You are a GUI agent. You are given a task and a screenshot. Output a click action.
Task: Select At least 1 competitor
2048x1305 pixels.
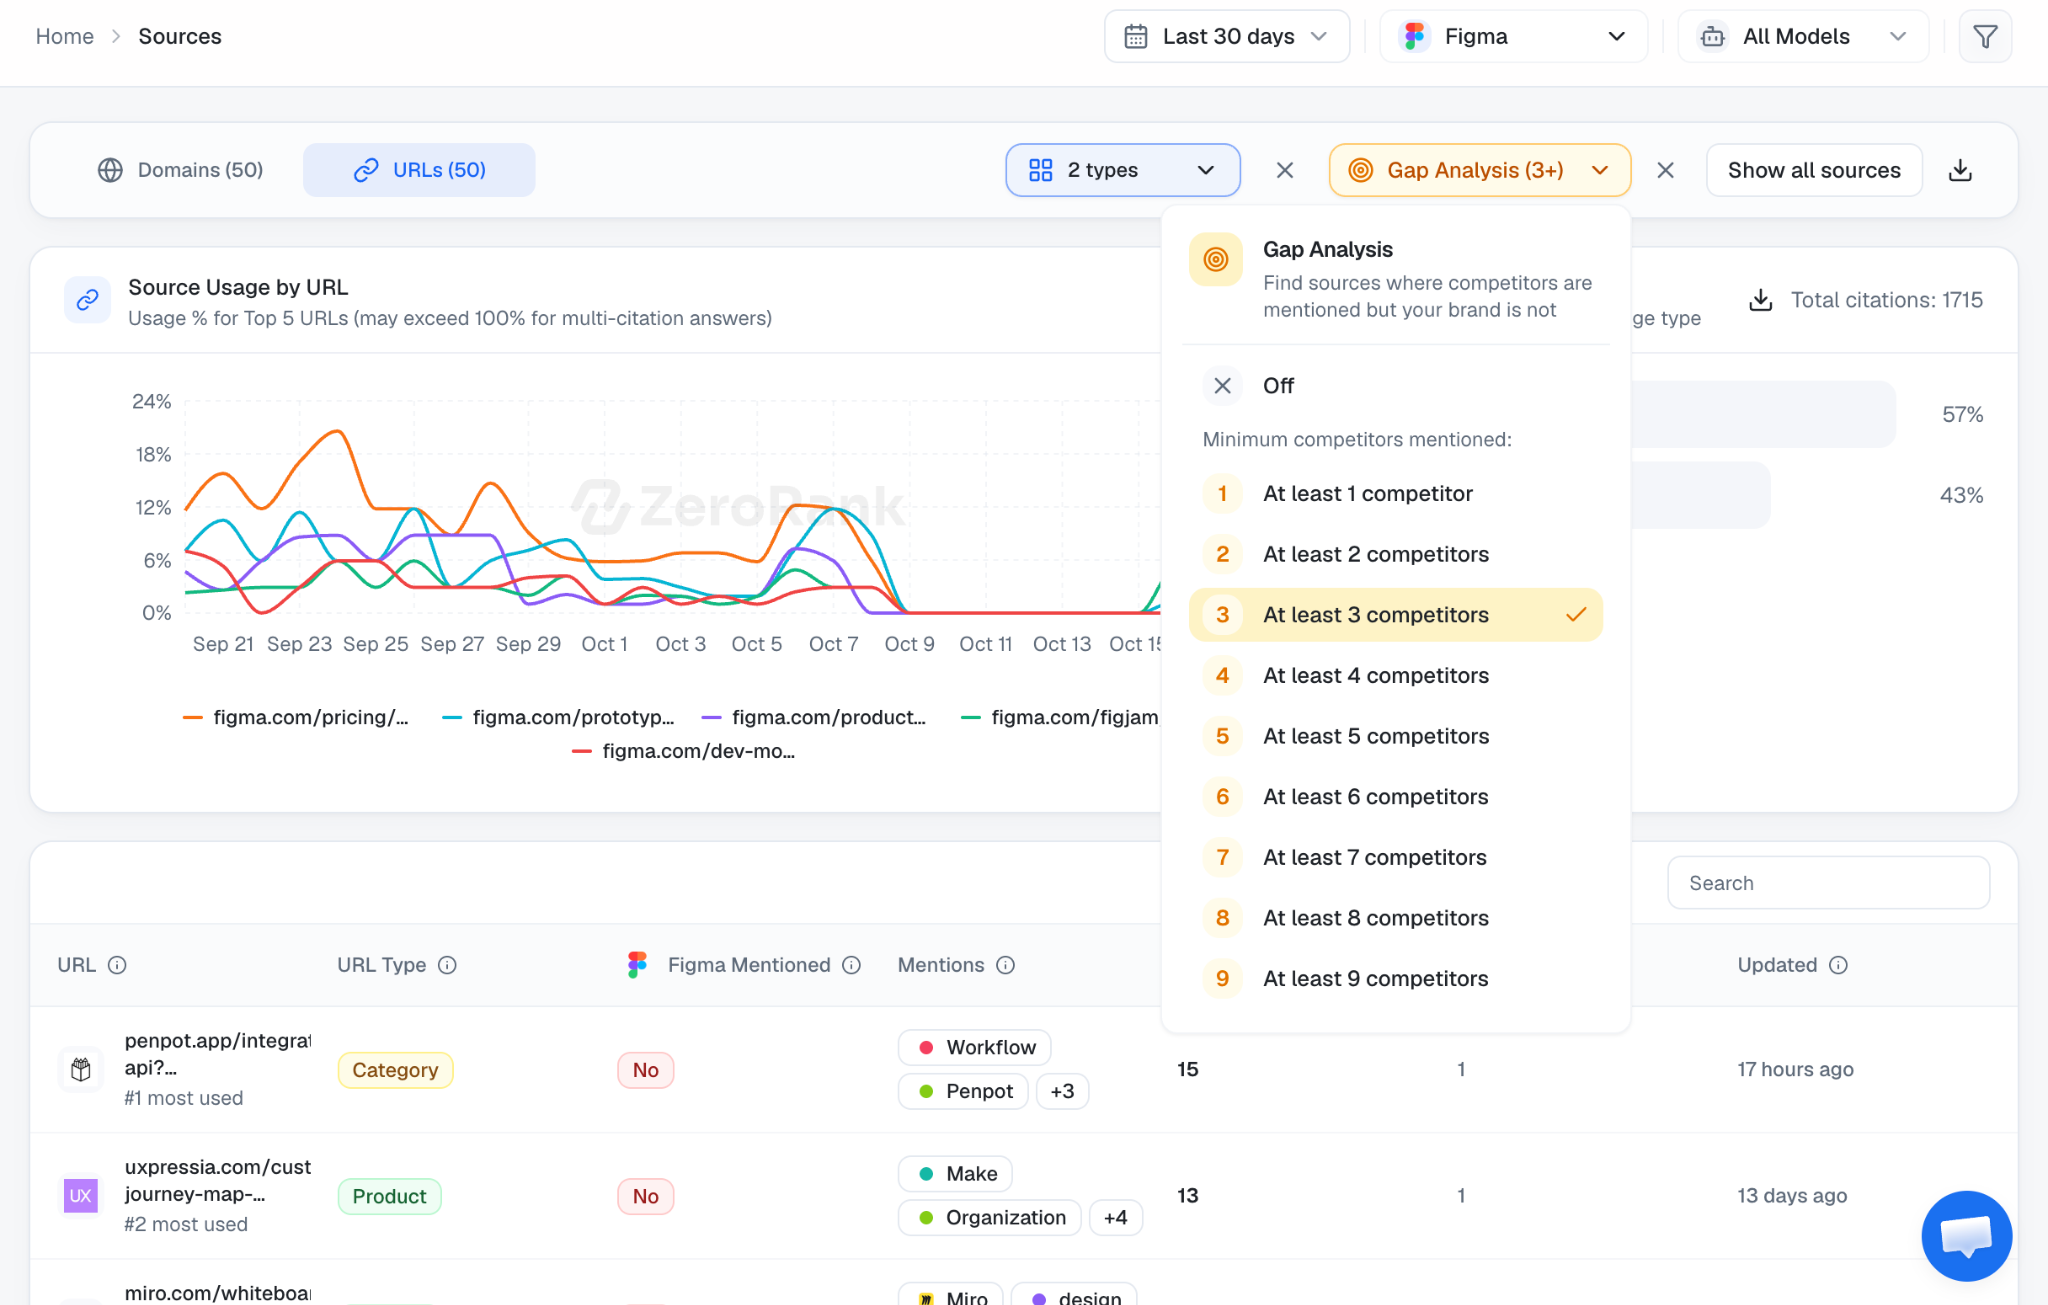[x=1396, y=494]
